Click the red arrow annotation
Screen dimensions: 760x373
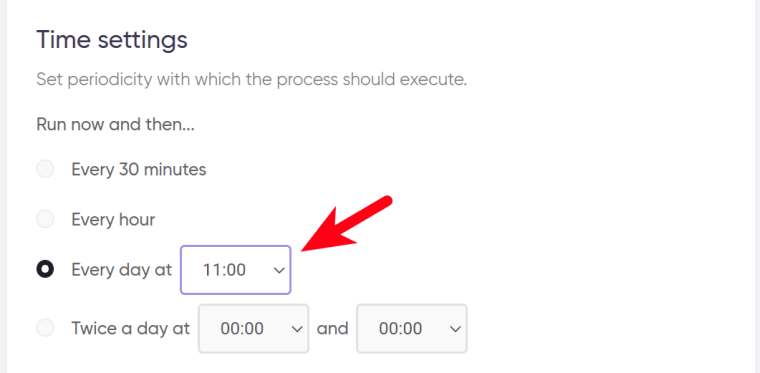(x=346, y=223)
